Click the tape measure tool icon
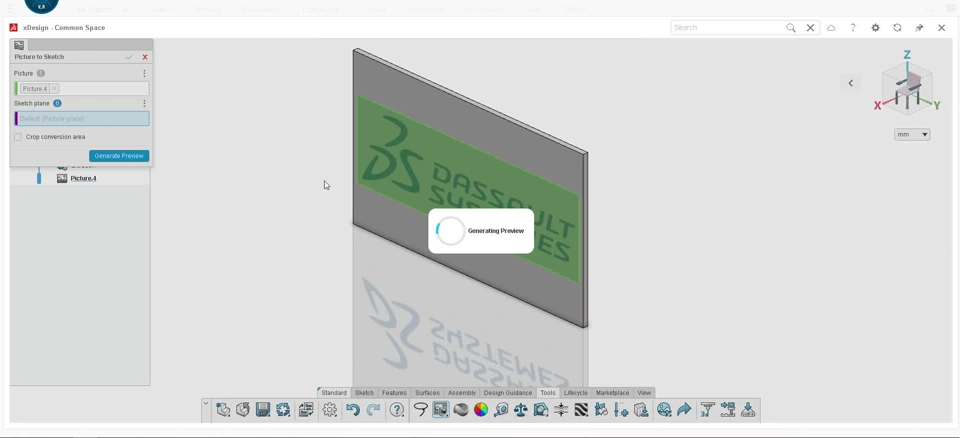960x438 pixels. 501,410
